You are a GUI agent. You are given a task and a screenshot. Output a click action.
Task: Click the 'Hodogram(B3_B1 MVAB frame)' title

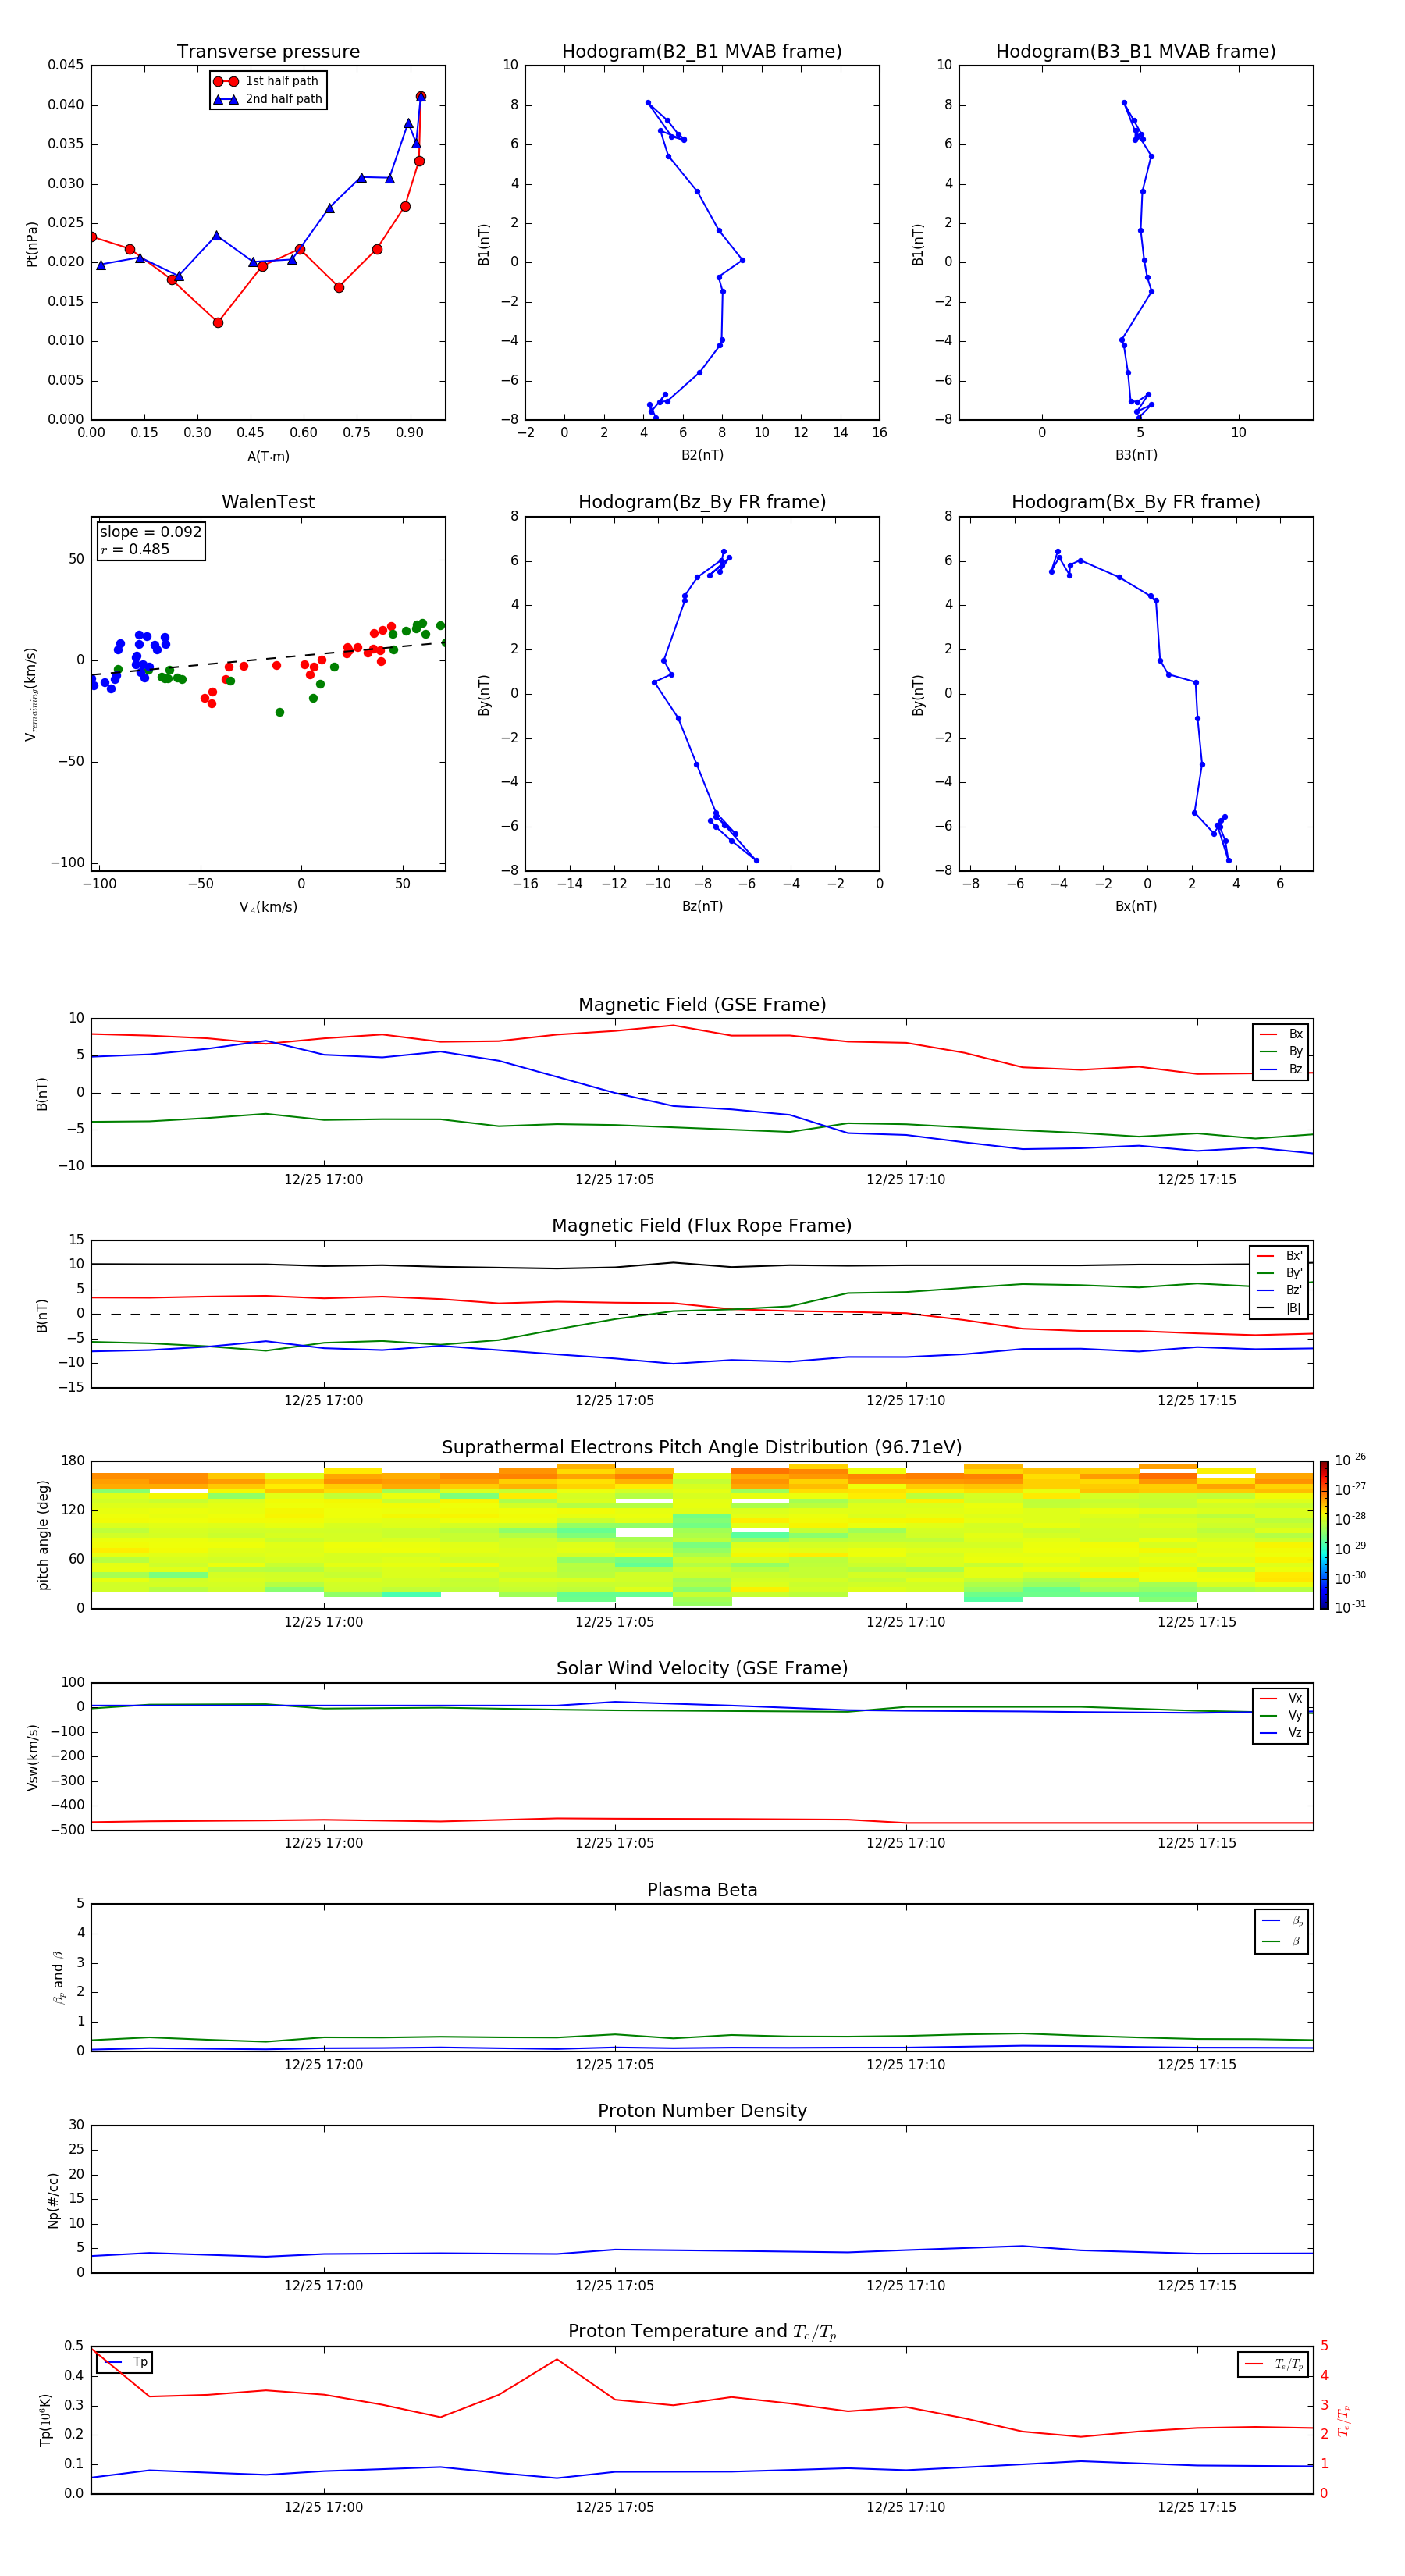1136,52
